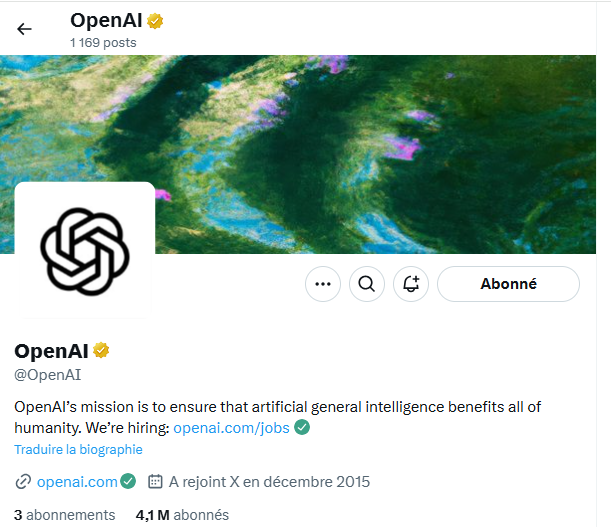Click the chain link icon before openai.com
The width and height of the screenshot is (611, 527).
(x=23, y=482)
